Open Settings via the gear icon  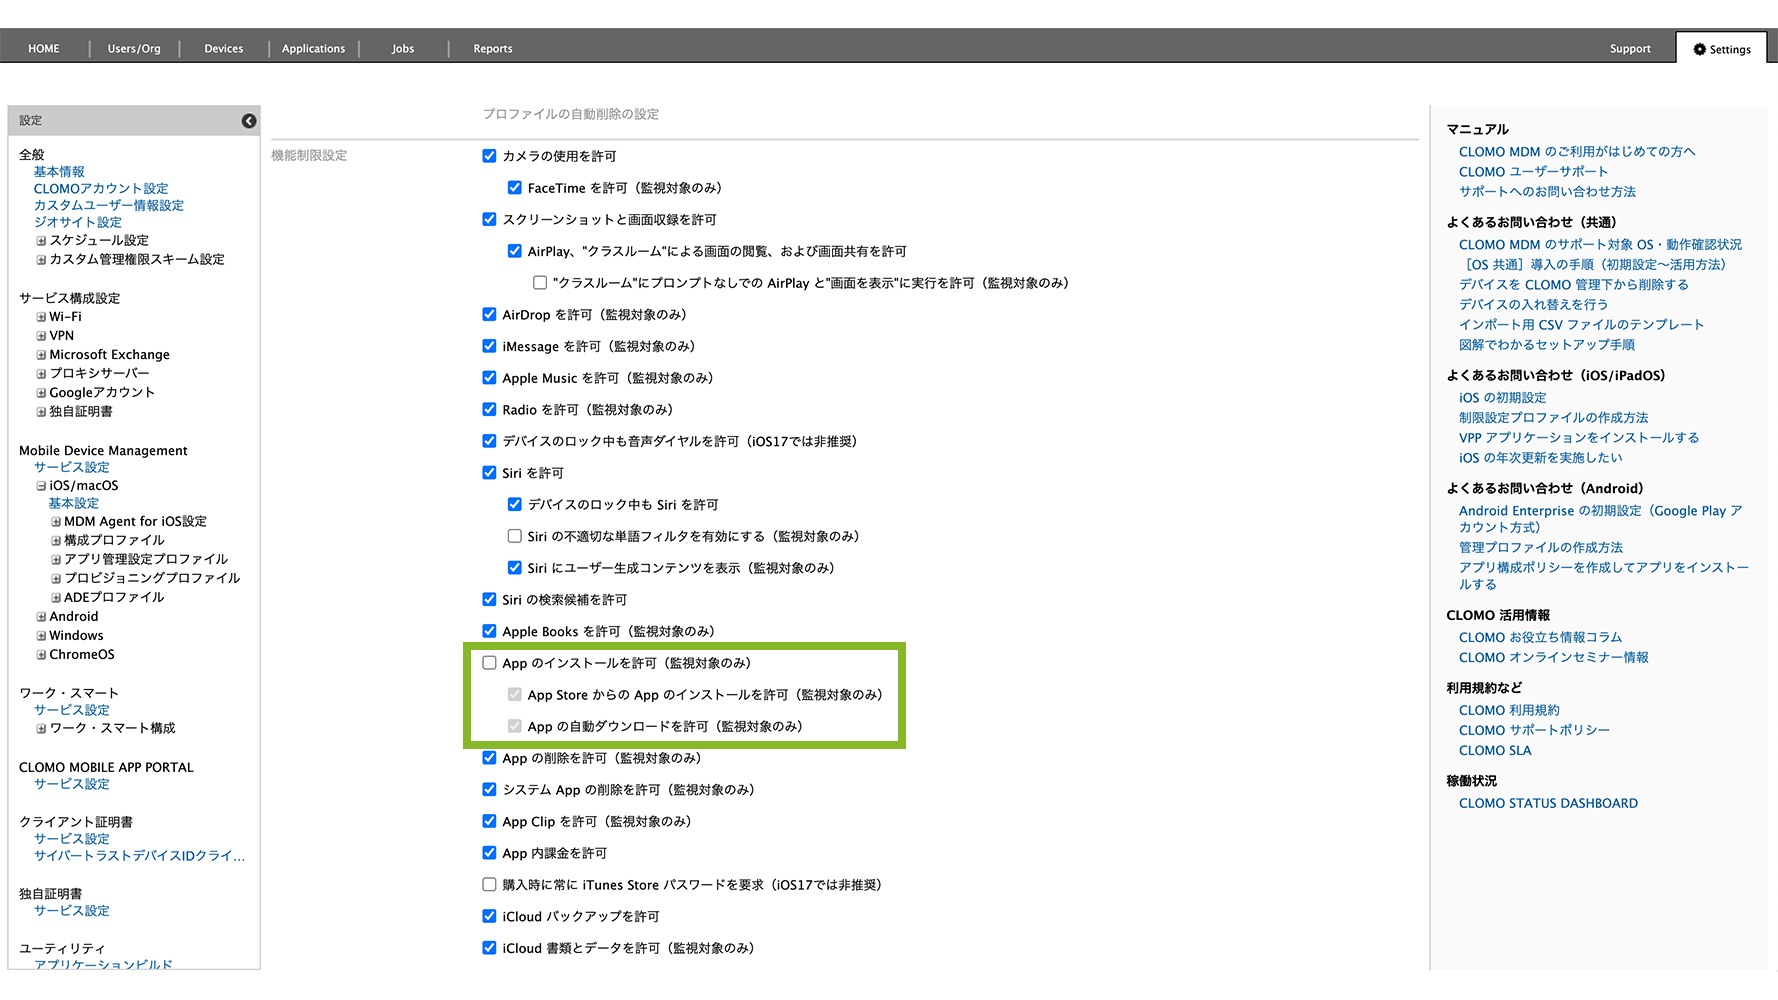pyautogui.click(x=1699, y=49)
